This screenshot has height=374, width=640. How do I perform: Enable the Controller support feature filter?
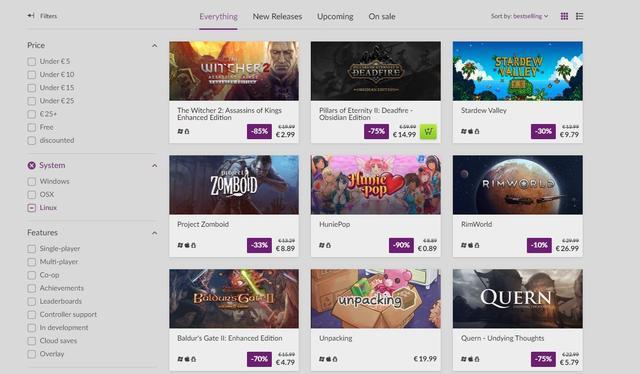point(31,315)
